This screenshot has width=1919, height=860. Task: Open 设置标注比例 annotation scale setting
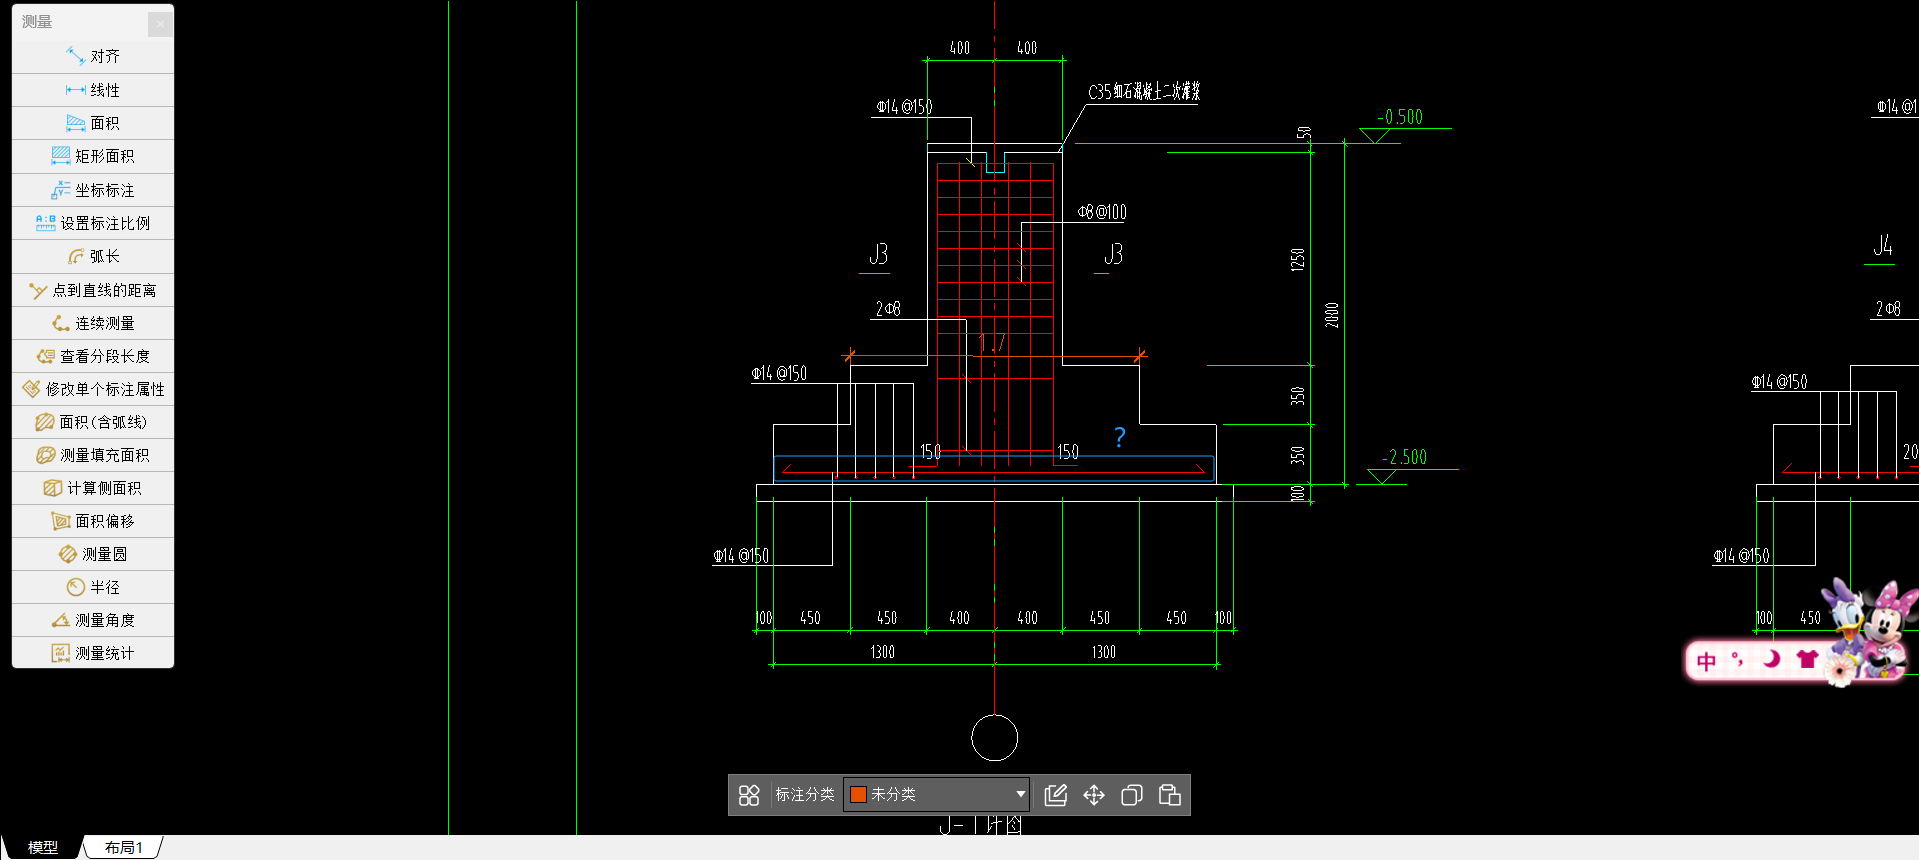click(93, 223)
